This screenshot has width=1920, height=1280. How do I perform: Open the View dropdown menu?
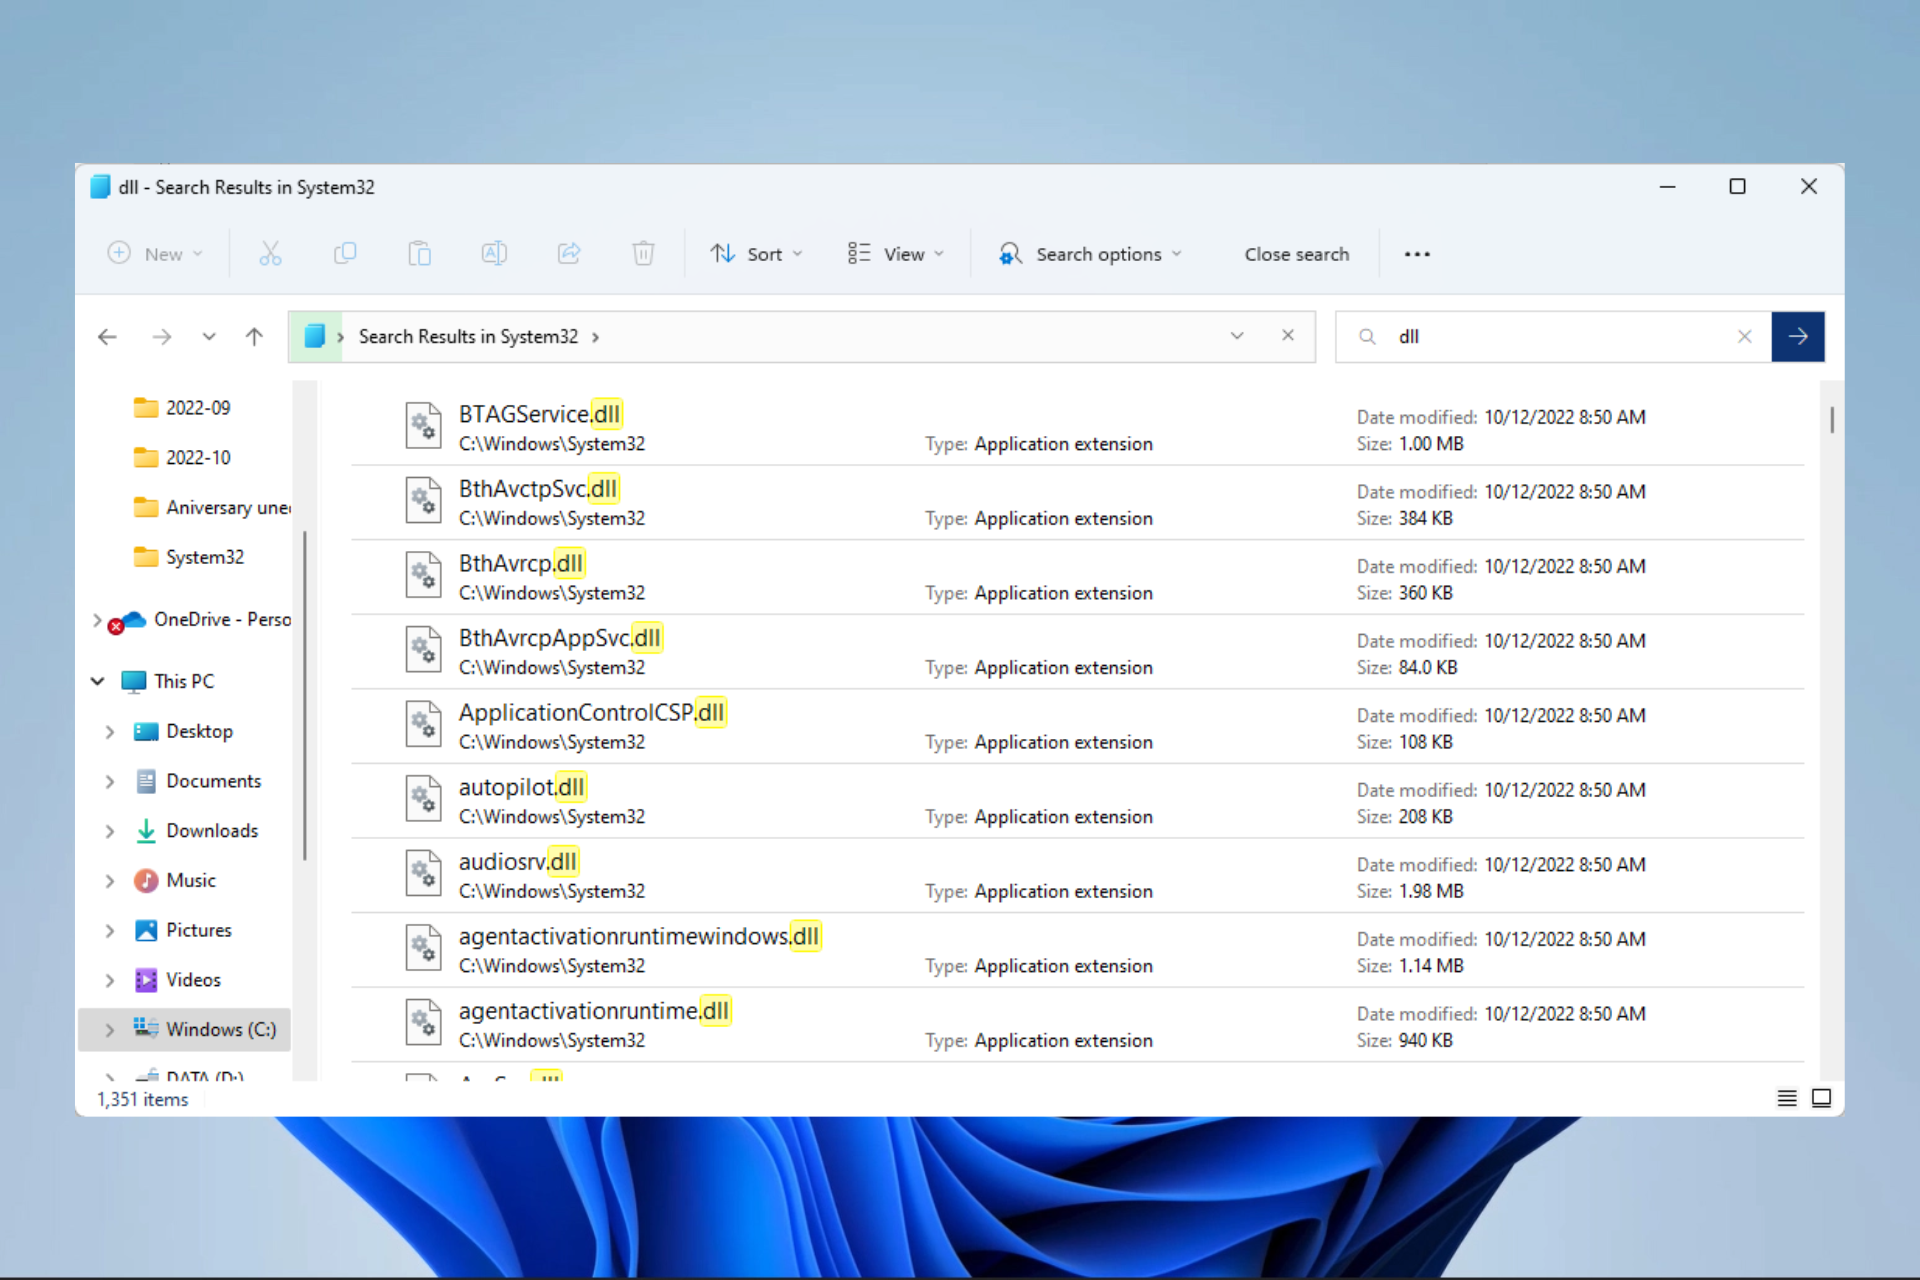pyautogui.click(x=896, y=254)
